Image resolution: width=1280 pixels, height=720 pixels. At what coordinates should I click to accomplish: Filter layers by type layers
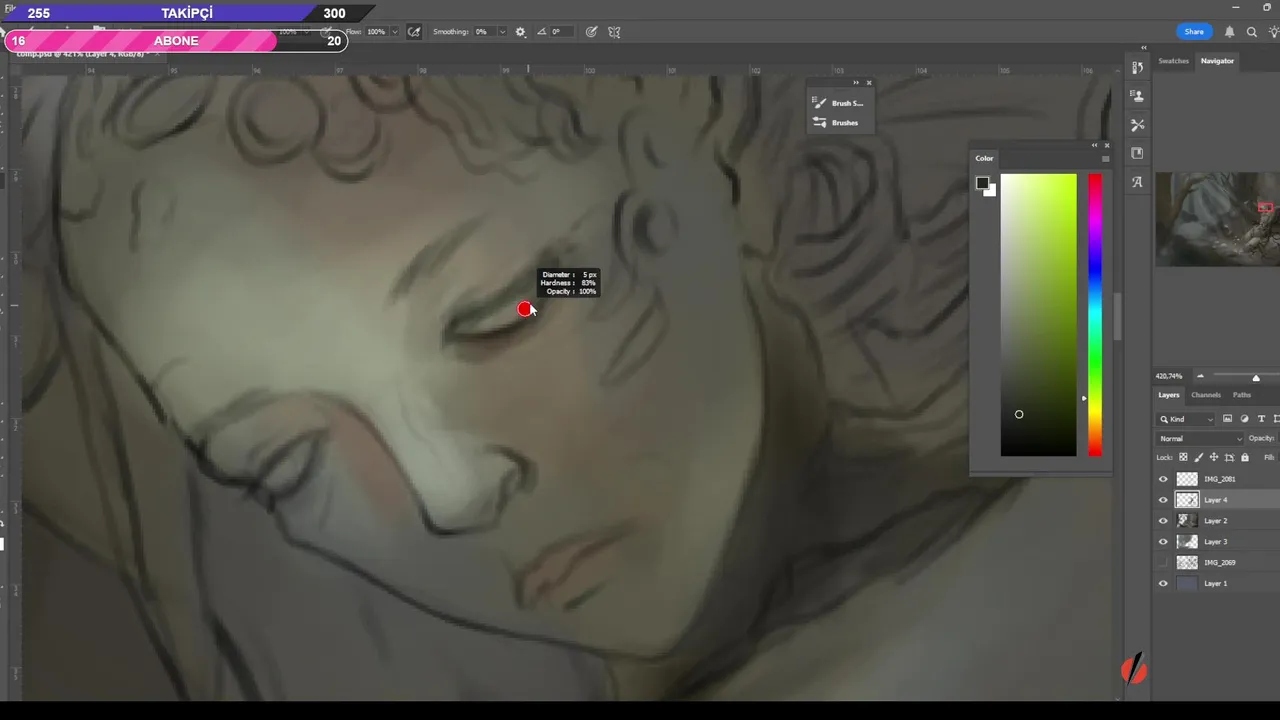point(1261,419)
